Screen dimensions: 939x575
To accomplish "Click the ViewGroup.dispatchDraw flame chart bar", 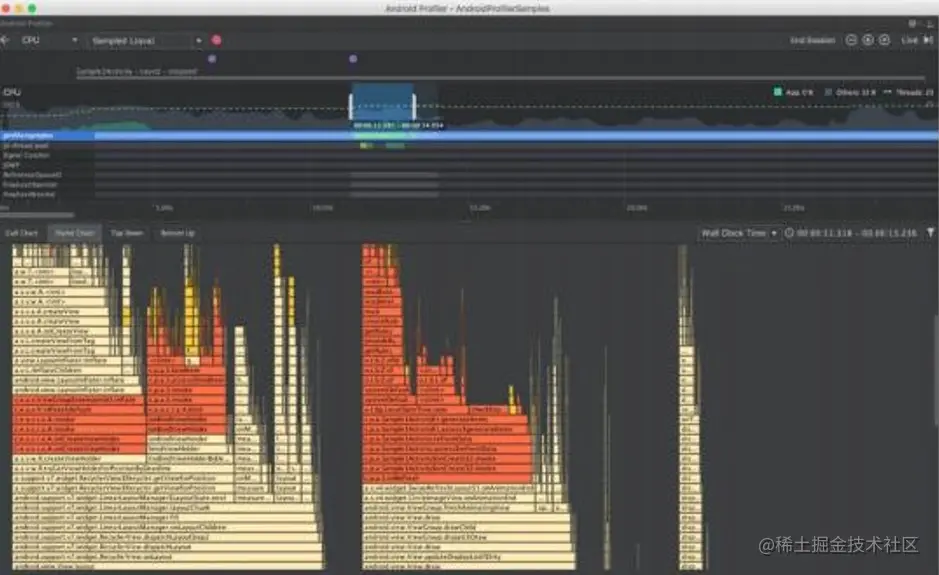I will [467, 537].
